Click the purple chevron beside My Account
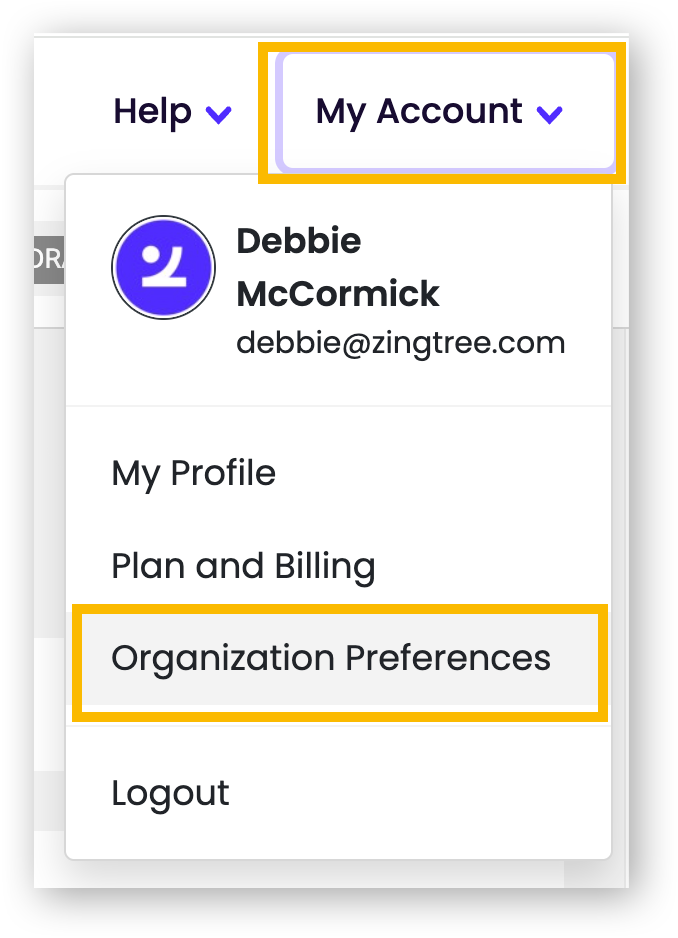This screenshot has height=938, width=678. click(549, 114)
